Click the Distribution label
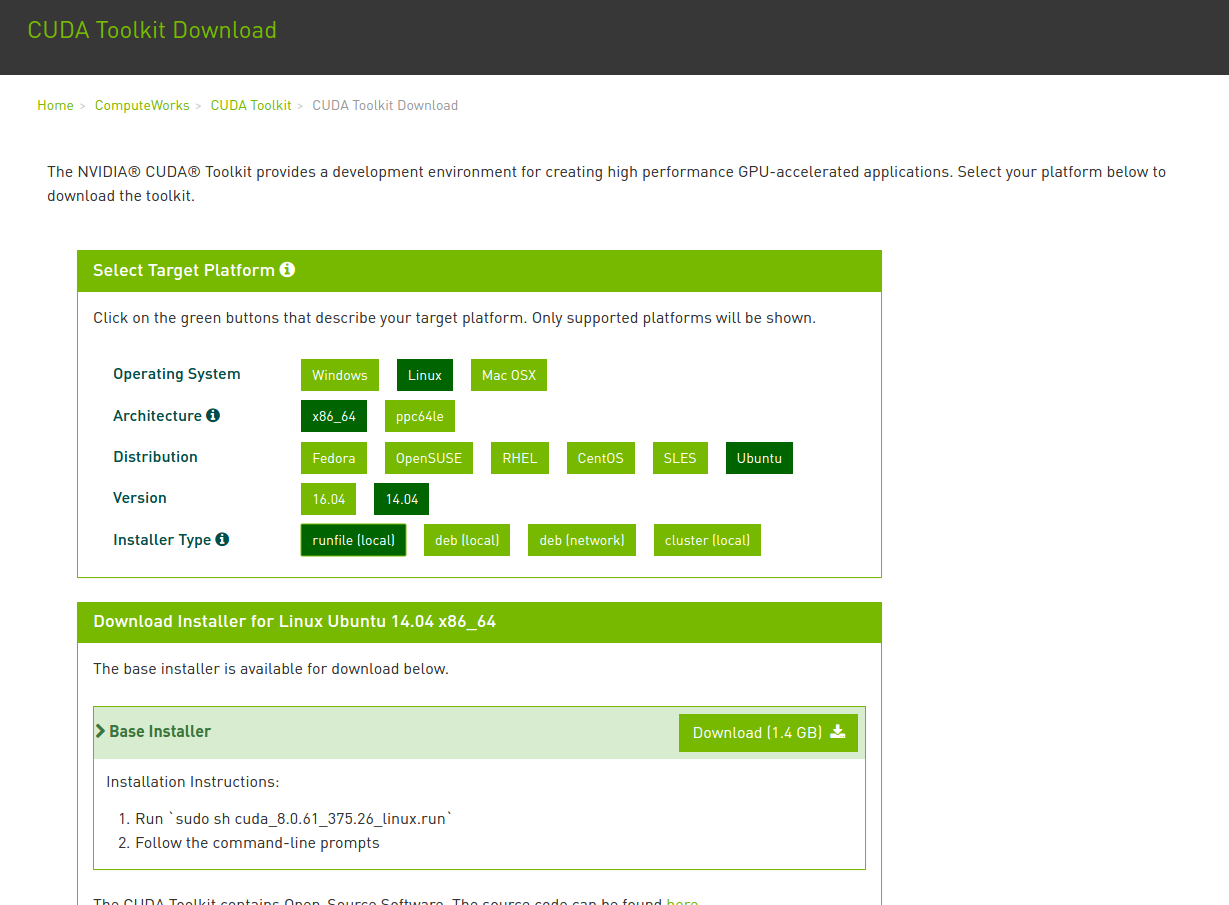 (156, 457)
